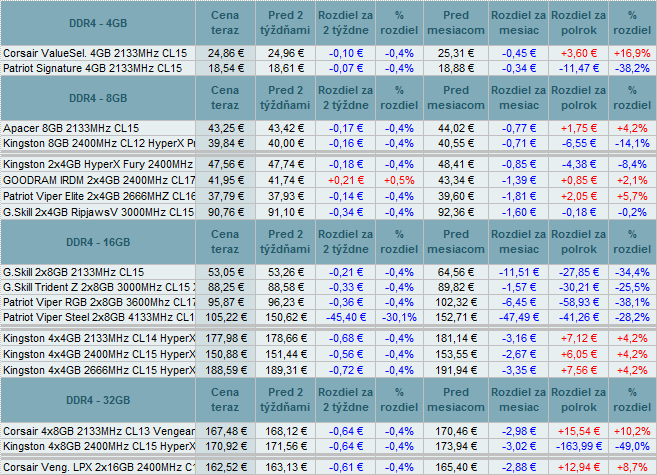Click G.Skill 2x4GB RipjawsV 3000MHz CL15 row name
The image size is (657, 475).
pos(98,212)
